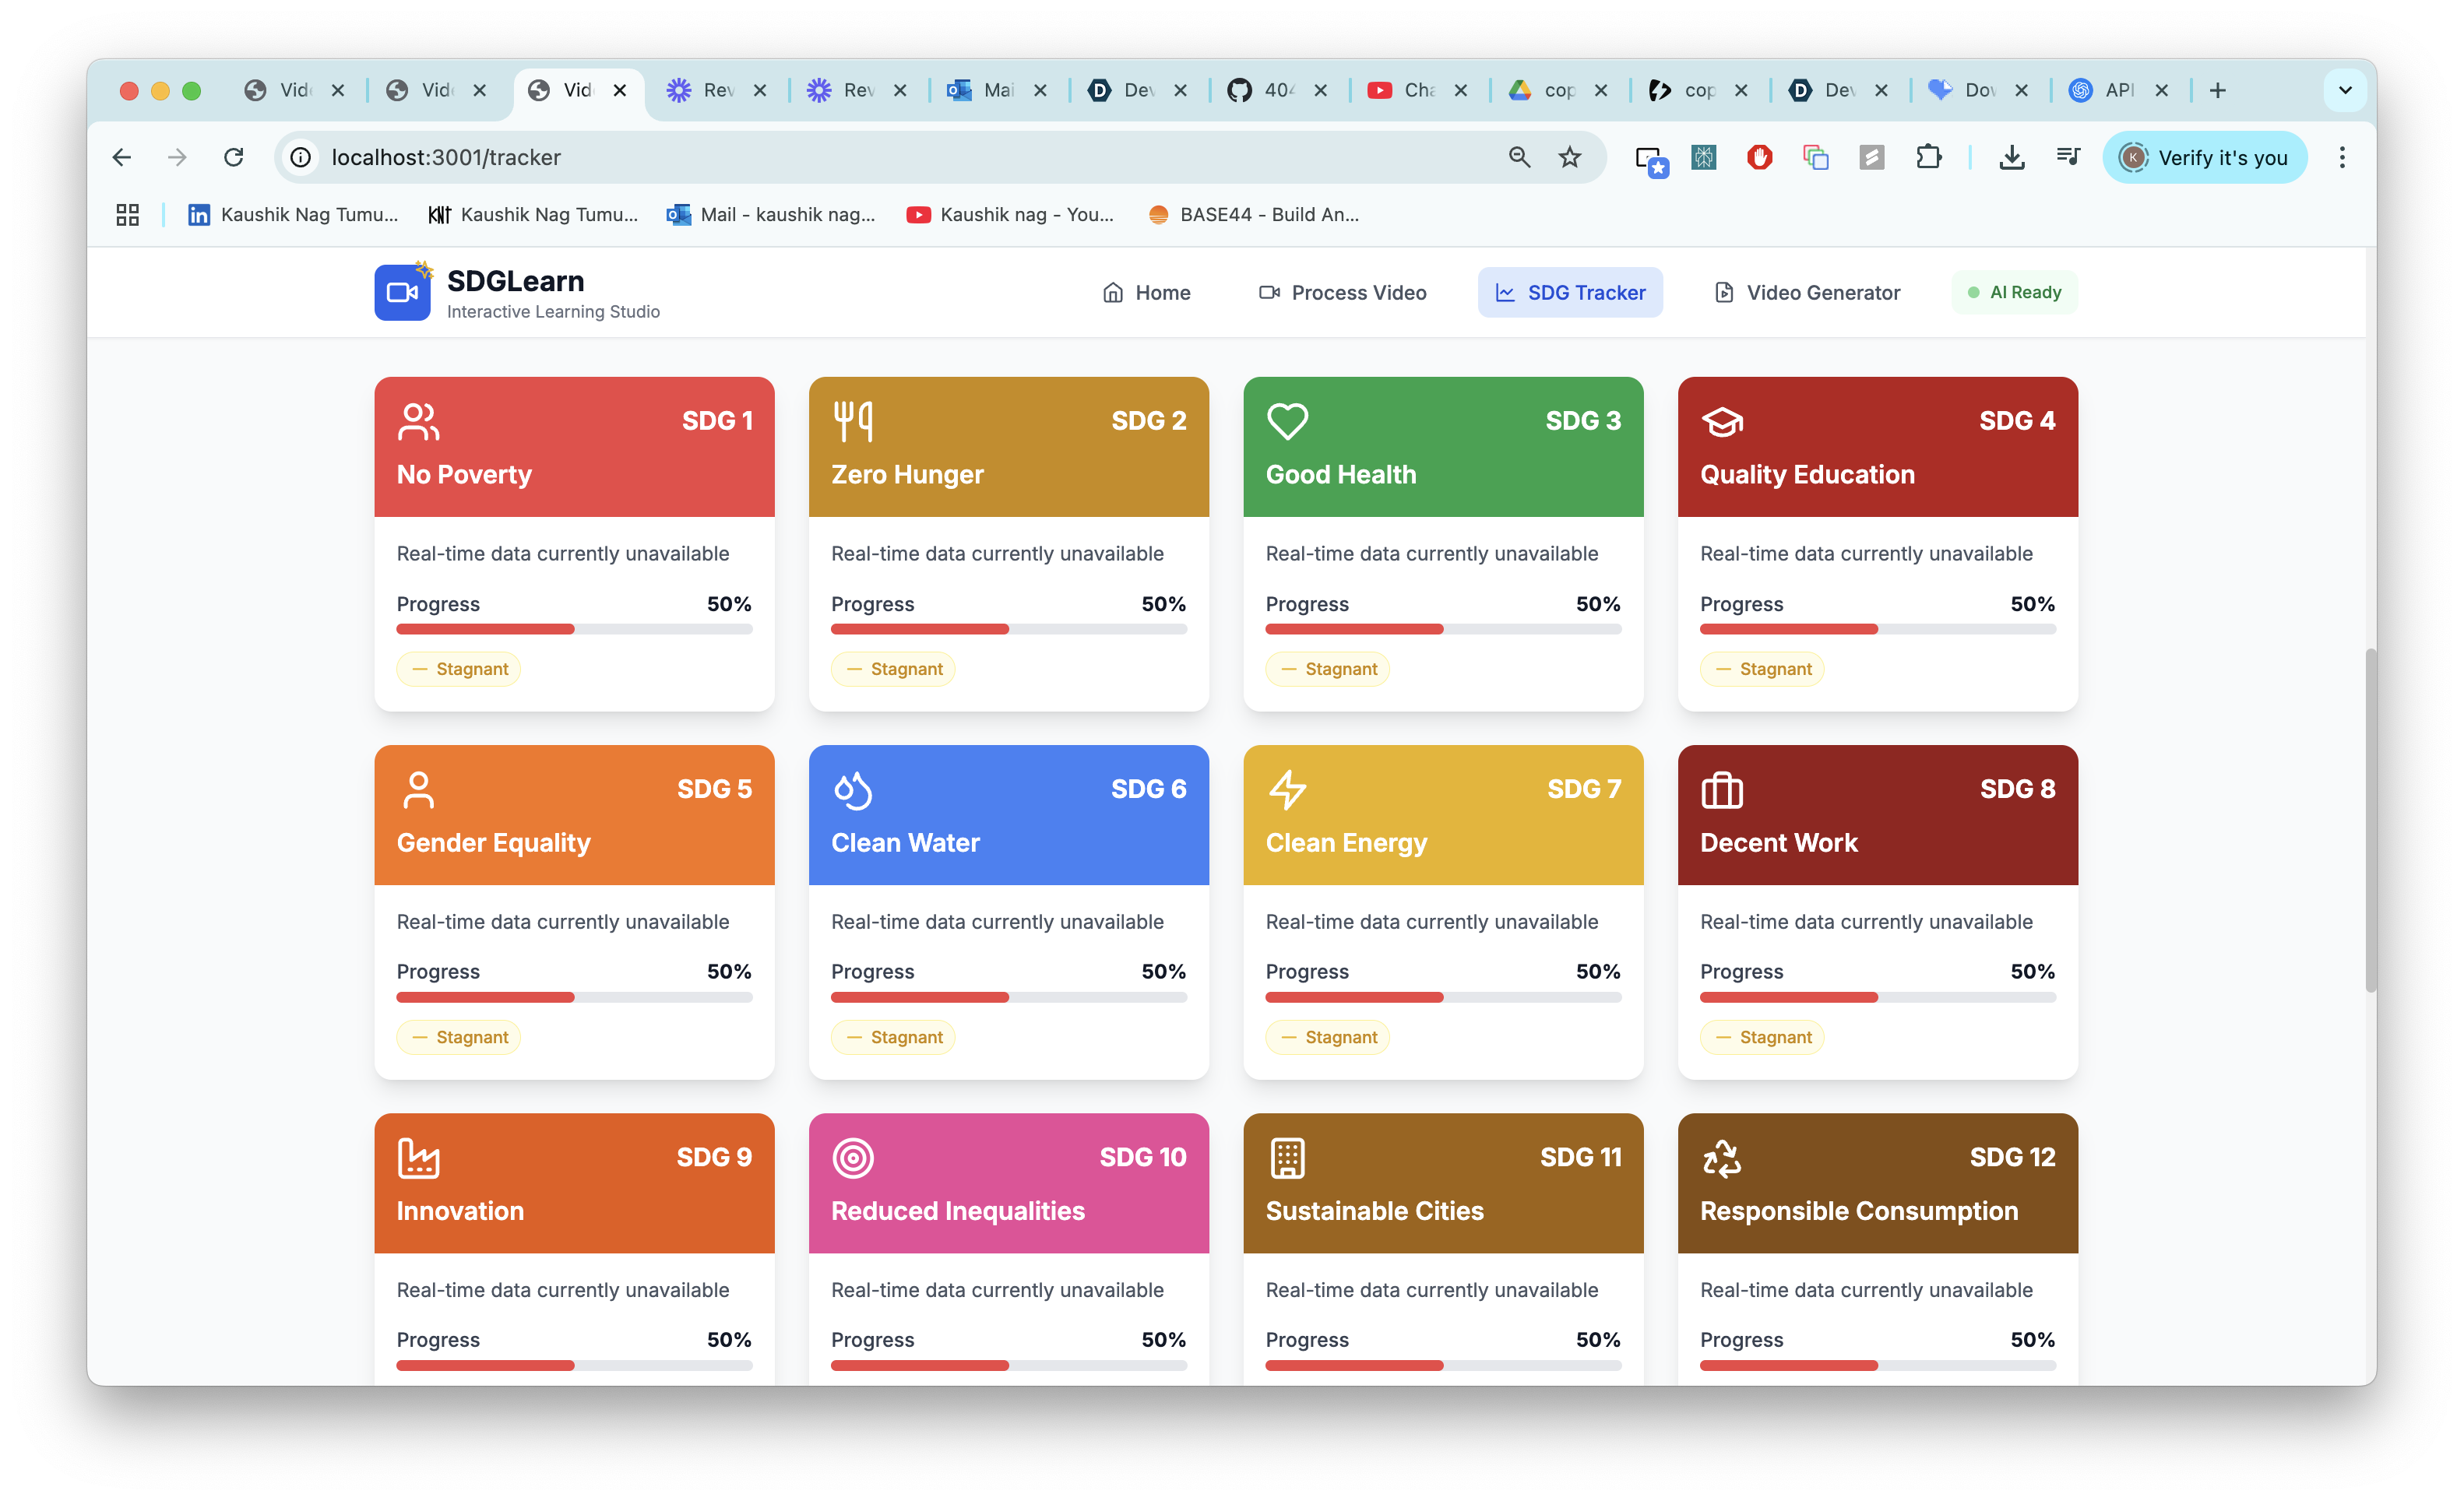The image size is (2464, 1501).
Task: Open the Chrome three-dot menu
Action: click(x=2342, y=157)
